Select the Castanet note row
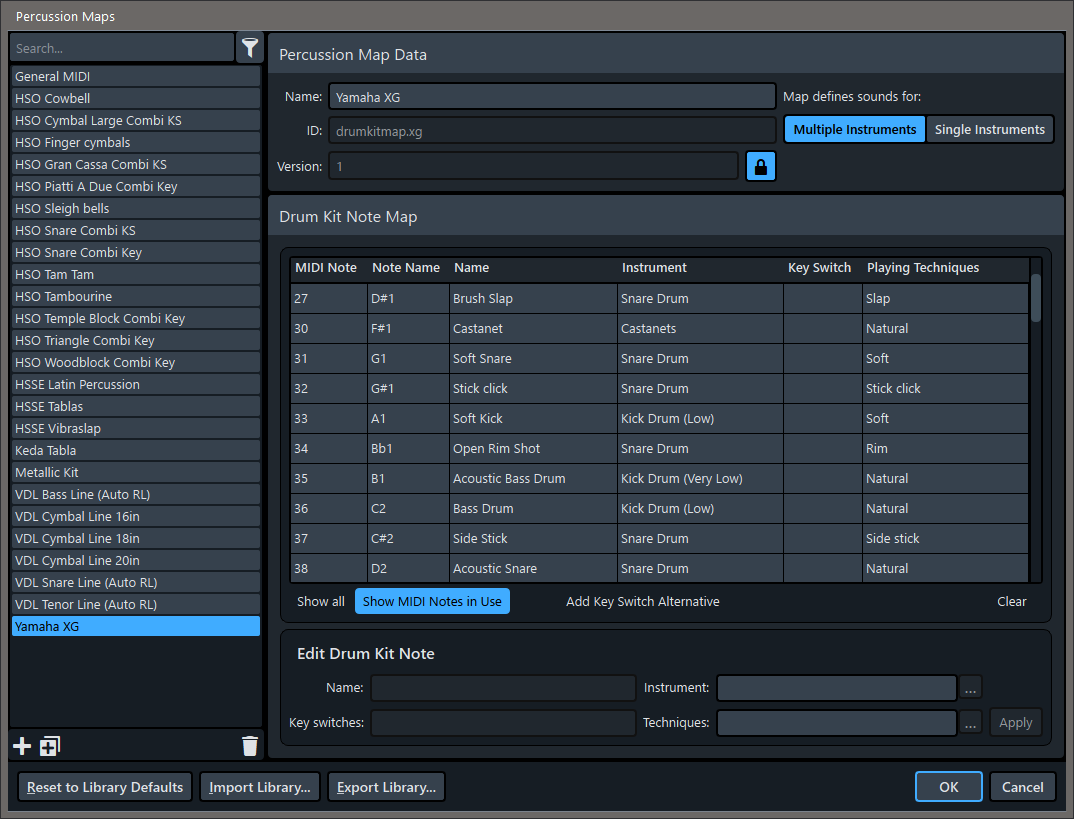This screenshot has height=819, width=1074. tap(660, 329)
